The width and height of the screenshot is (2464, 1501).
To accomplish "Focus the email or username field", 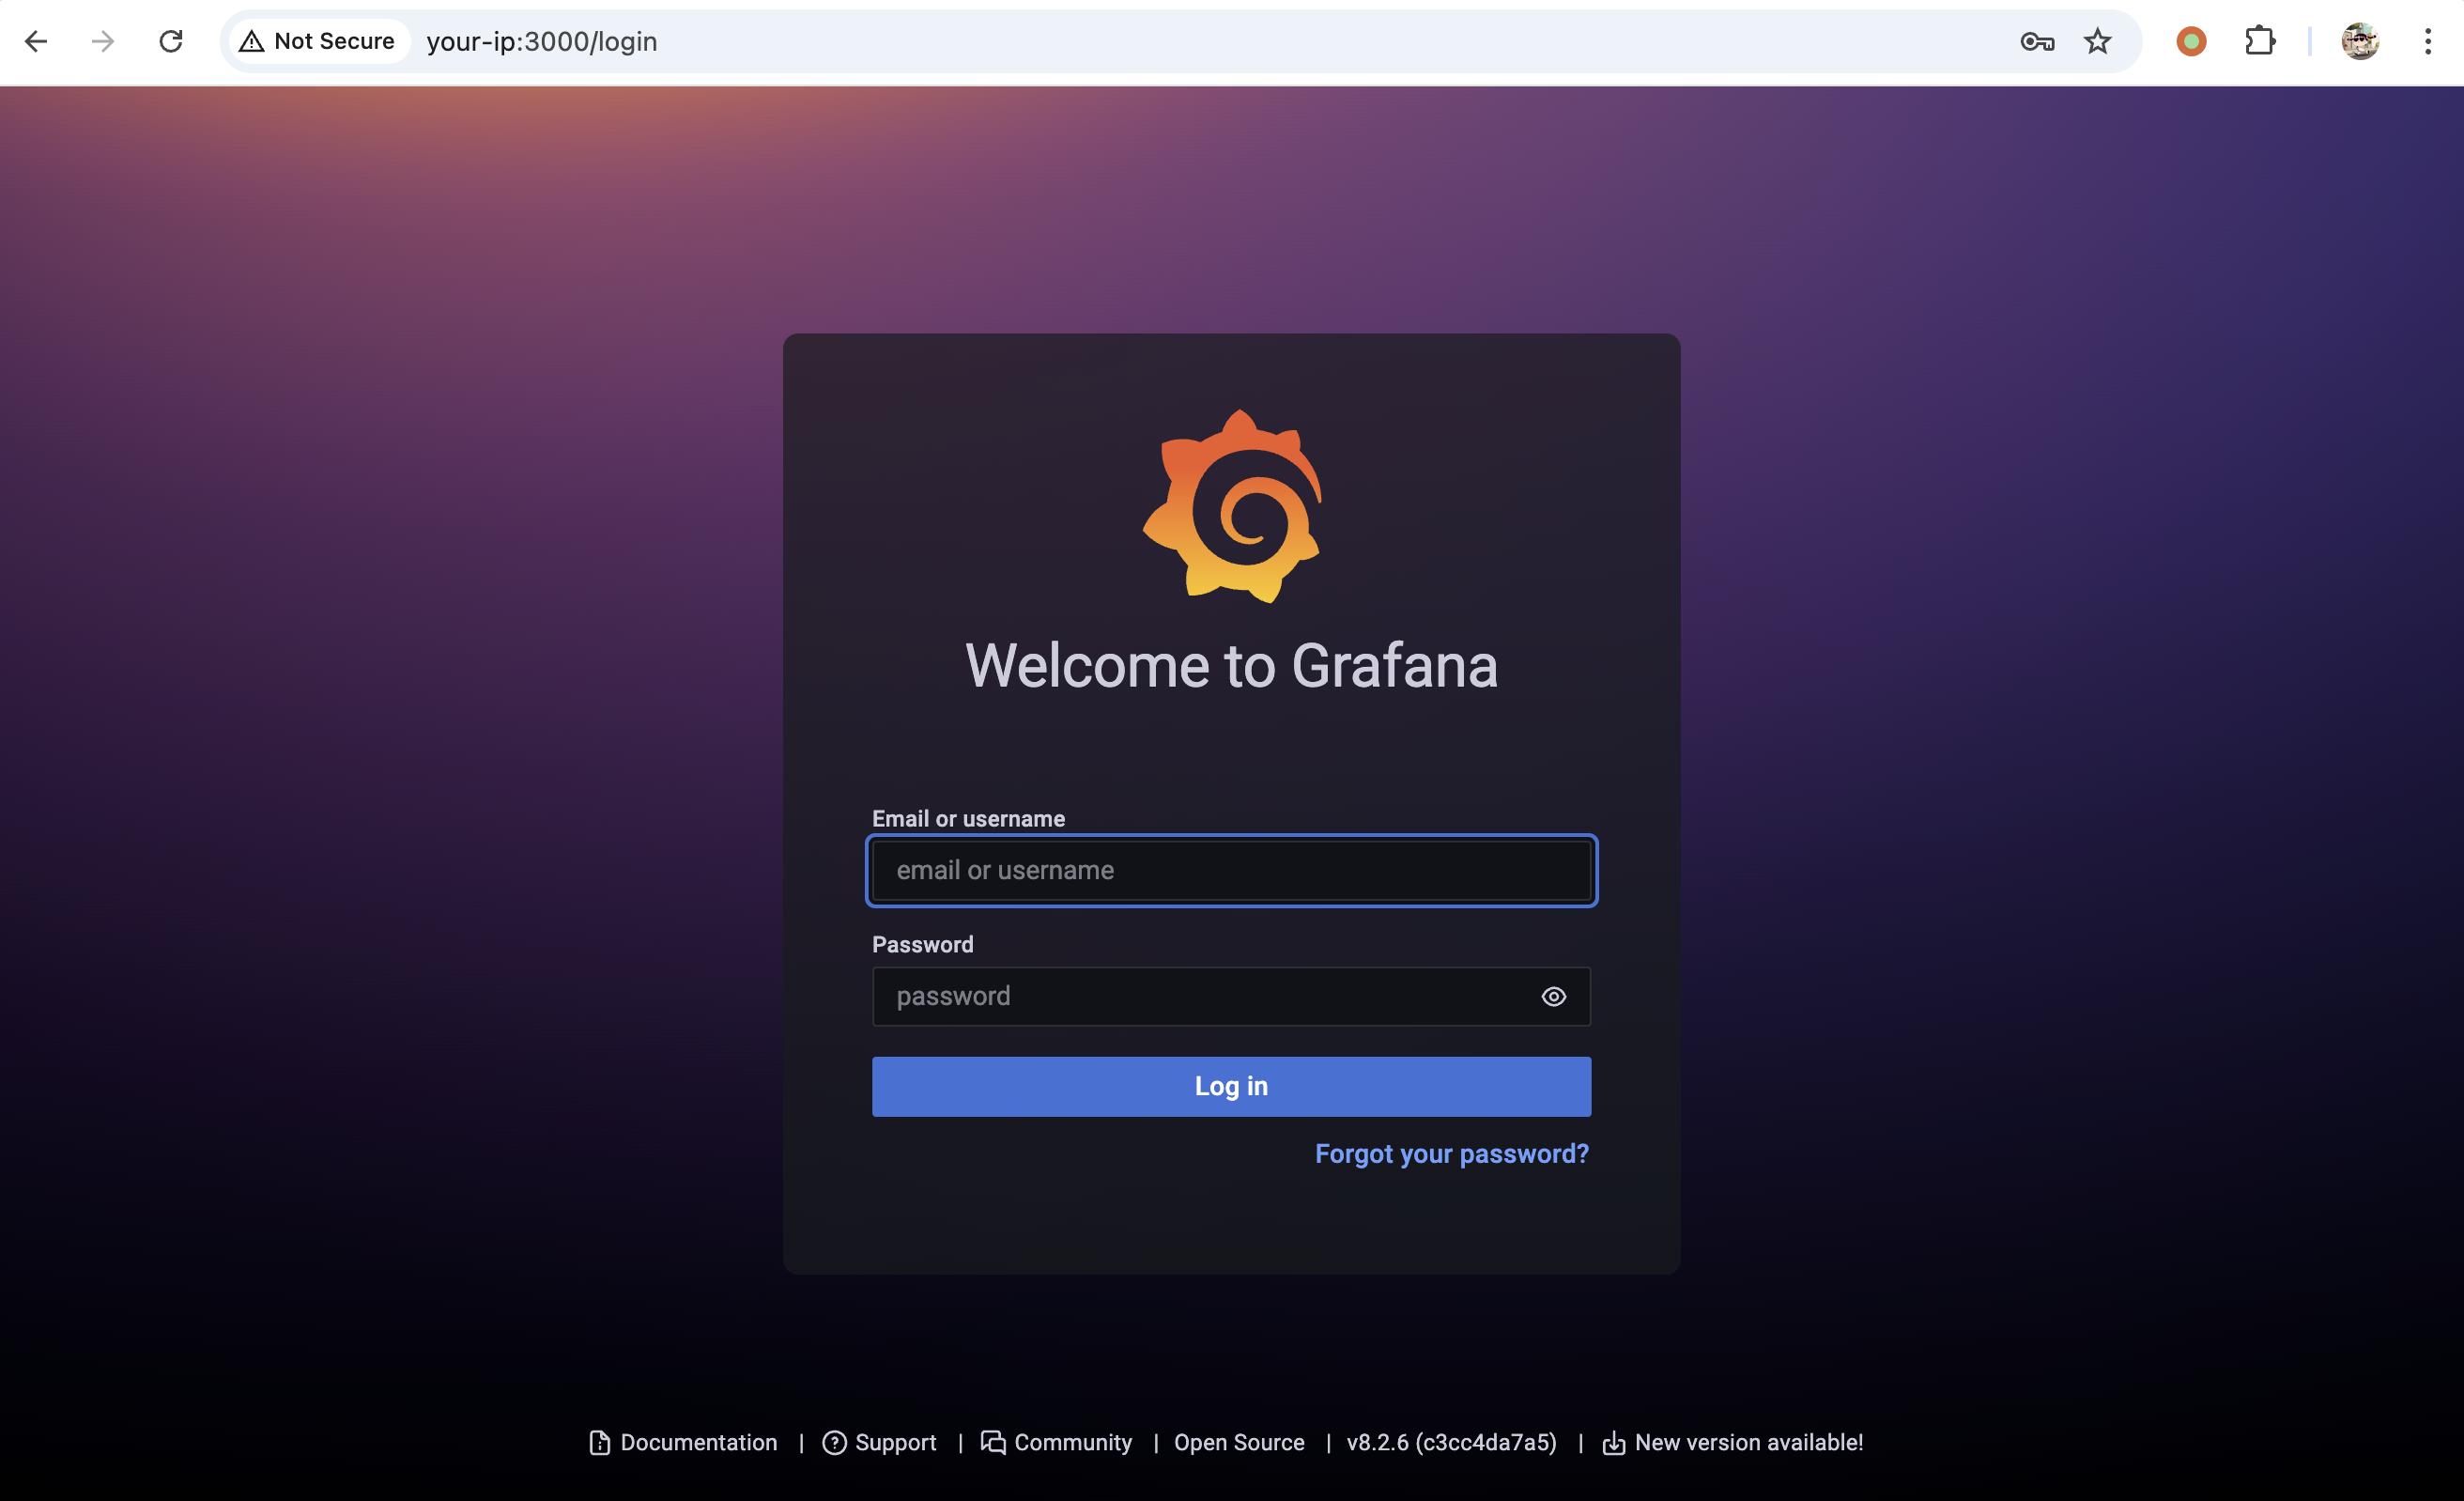I will pos(1231,870).
